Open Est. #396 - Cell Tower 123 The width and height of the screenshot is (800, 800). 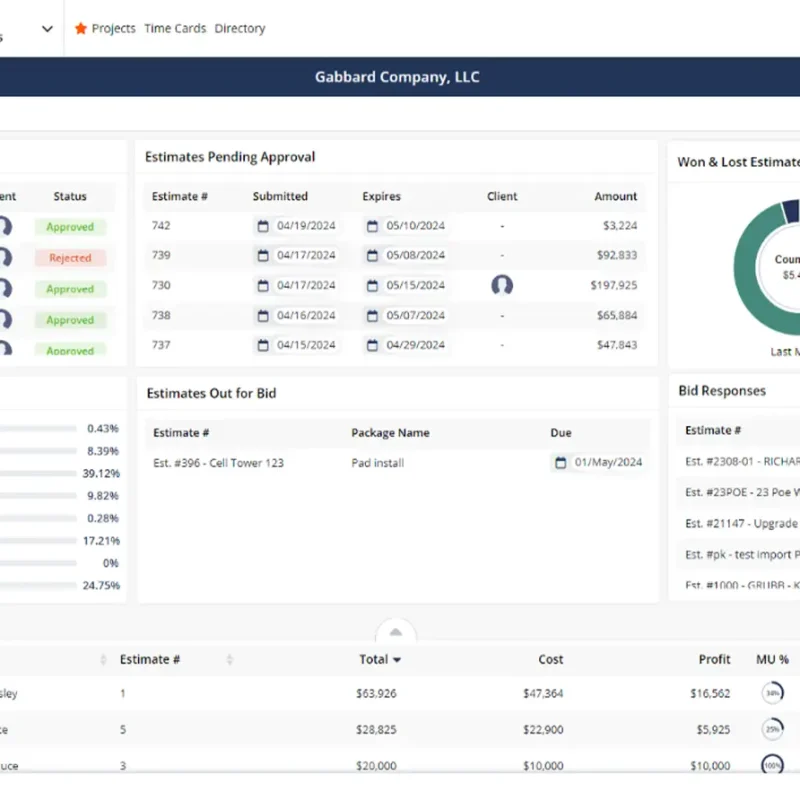218,463
